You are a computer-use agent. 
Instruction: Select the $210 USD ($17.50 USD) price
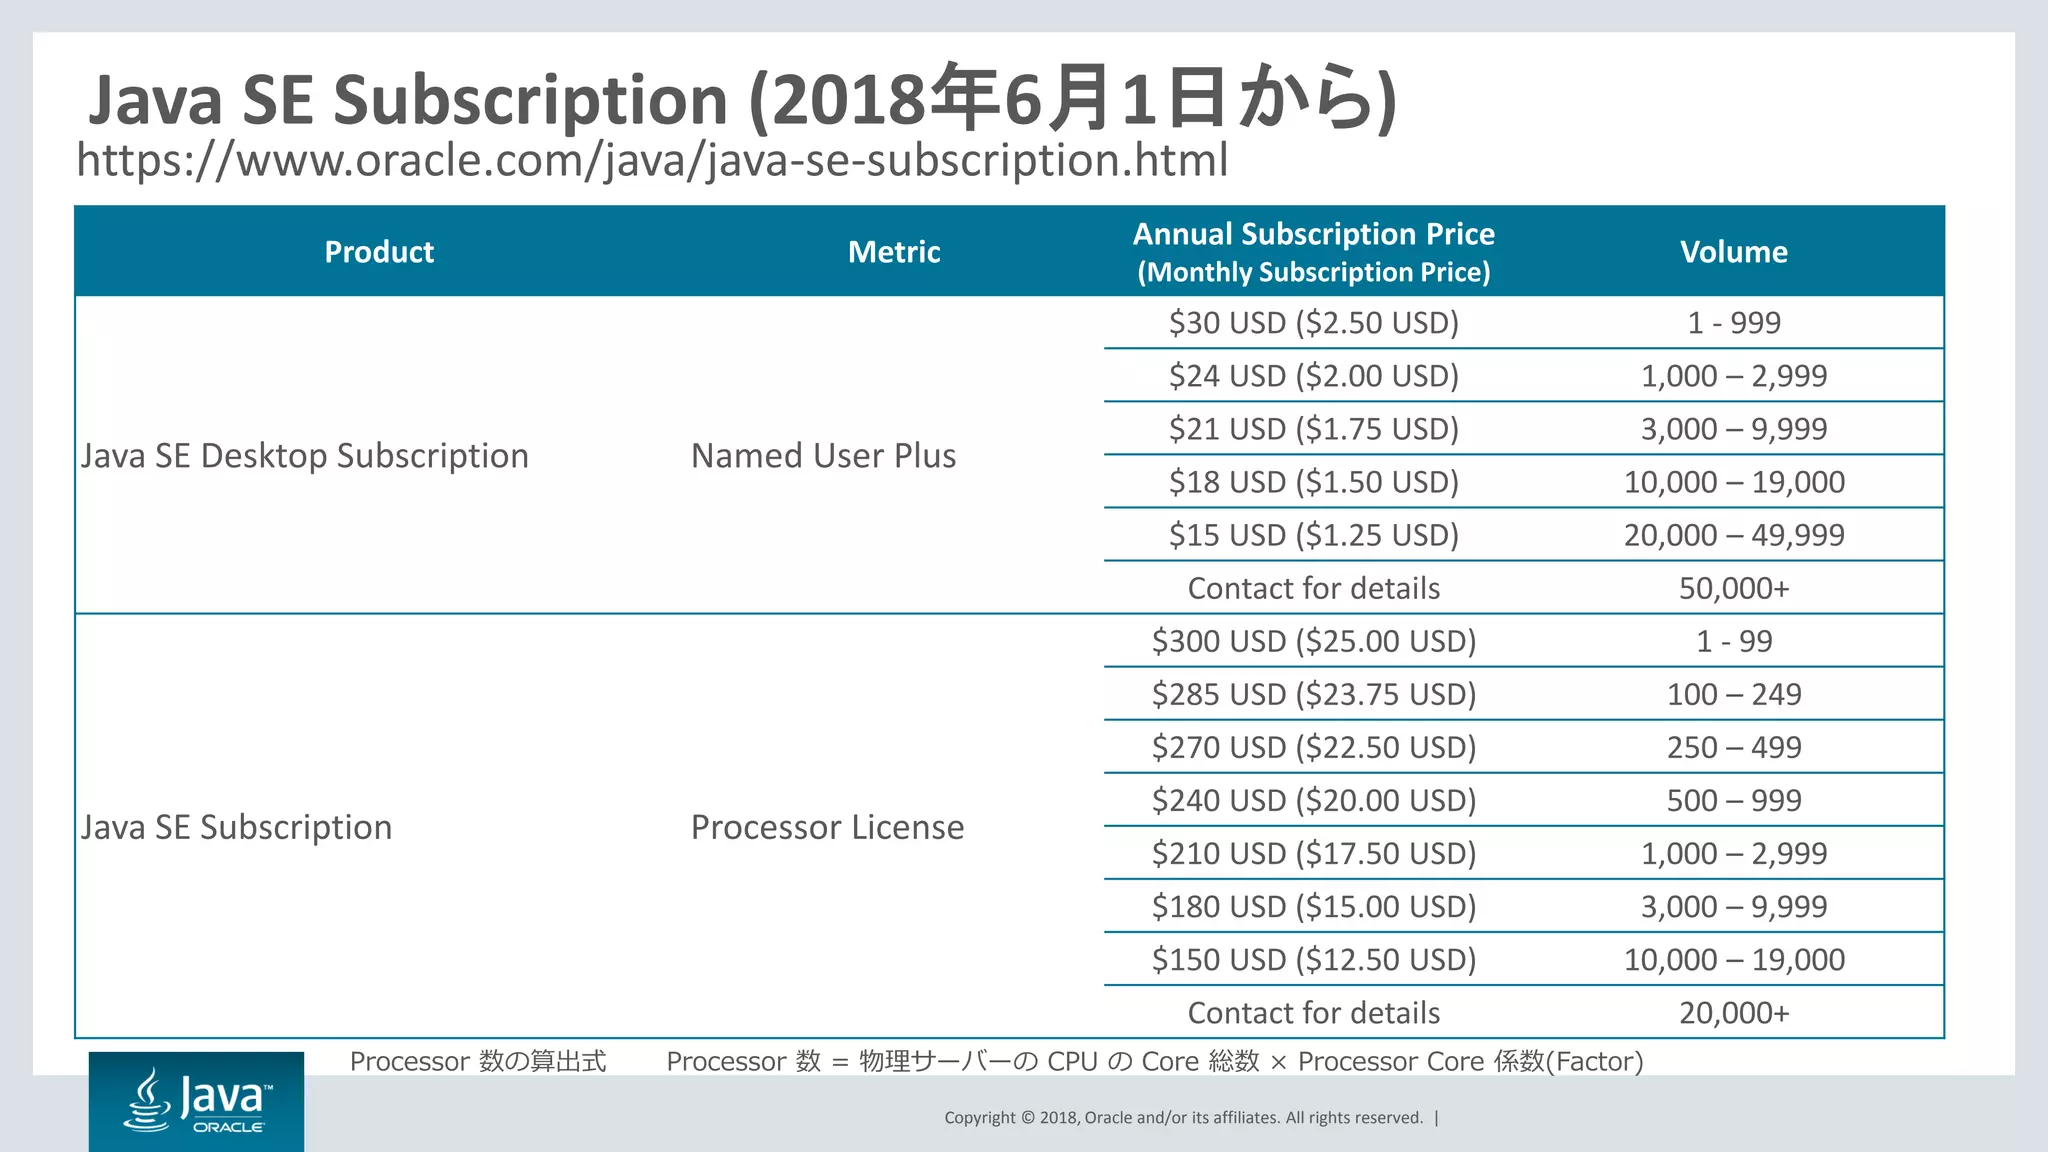pyautogui.click(x=1314, y=852)
